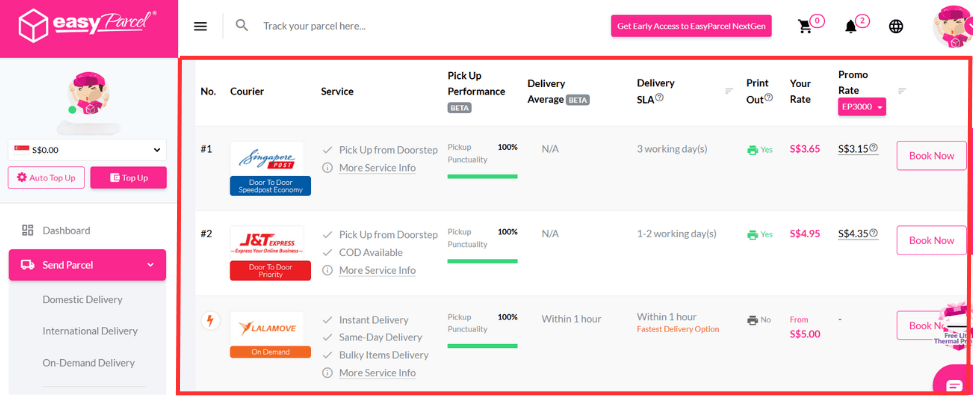Click the Delivery SLA sort icon

tap(729, 91)
